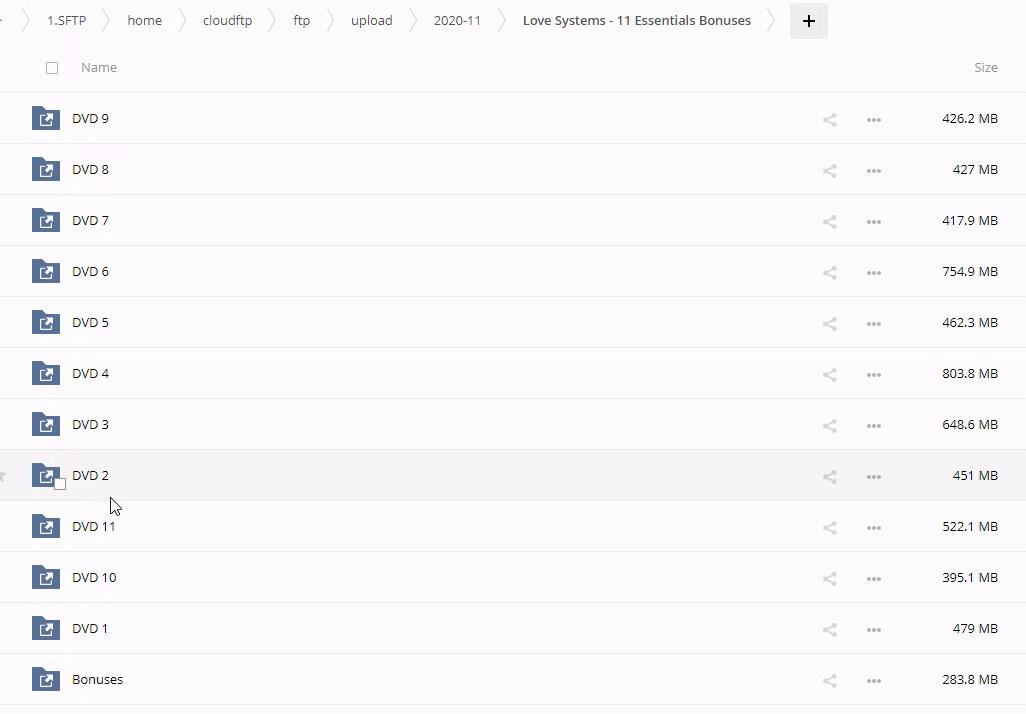Favorite DVD 2 using the star icon

pyautogui.click(x=3, y=476)
